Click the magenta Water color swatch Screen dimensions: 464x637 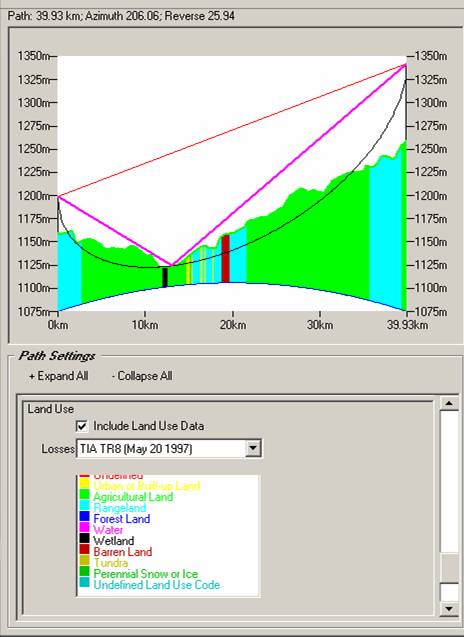coord(84,528)
